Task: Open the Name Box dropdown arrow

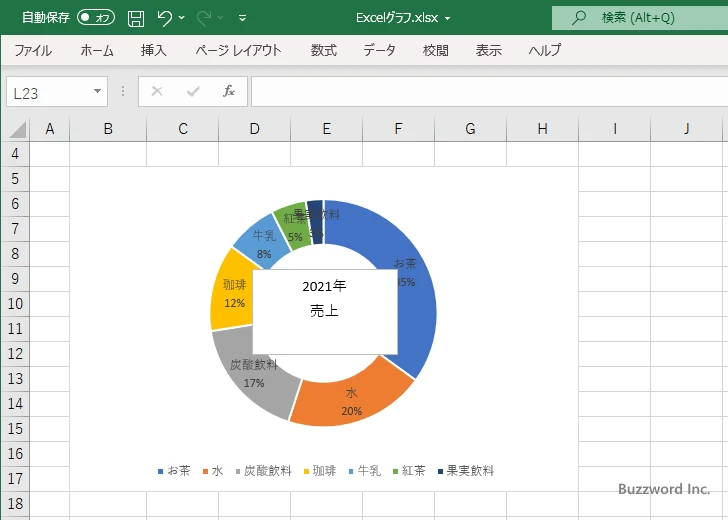Action: coord(98,91)
